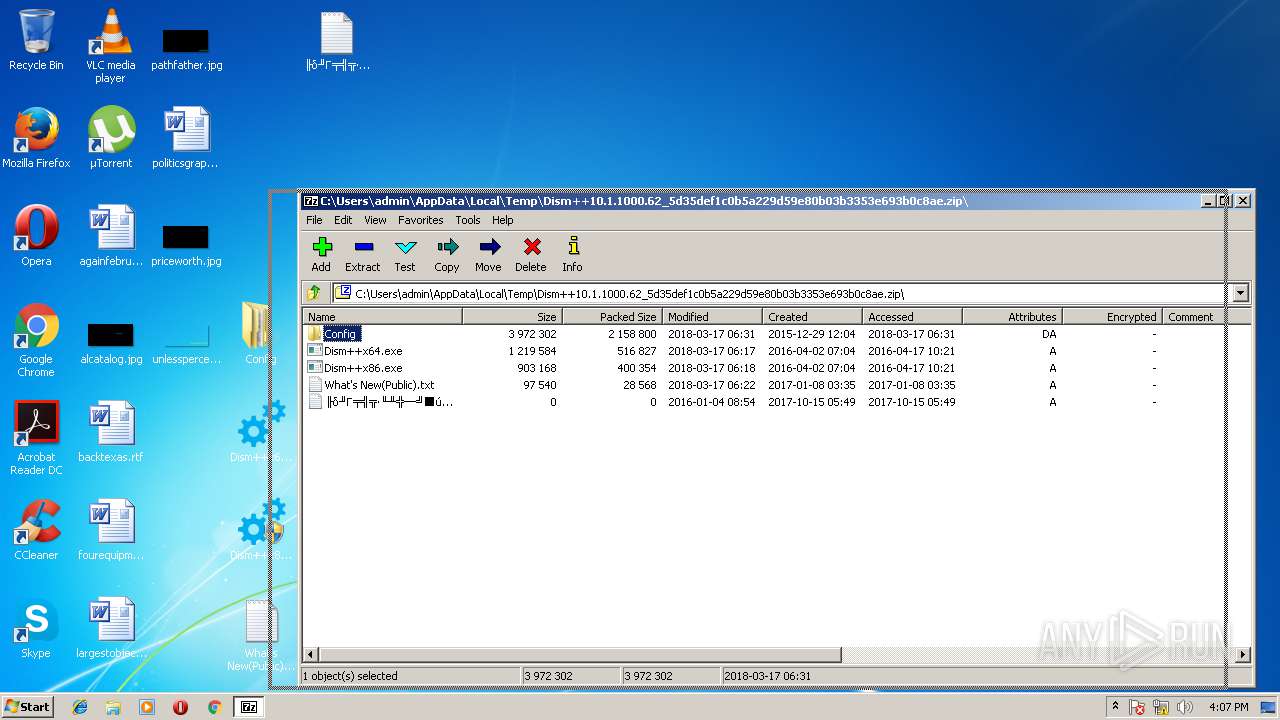Open the Start menu
The width and height of the screenshot is (1280, 720).
(x=28, y=706)
